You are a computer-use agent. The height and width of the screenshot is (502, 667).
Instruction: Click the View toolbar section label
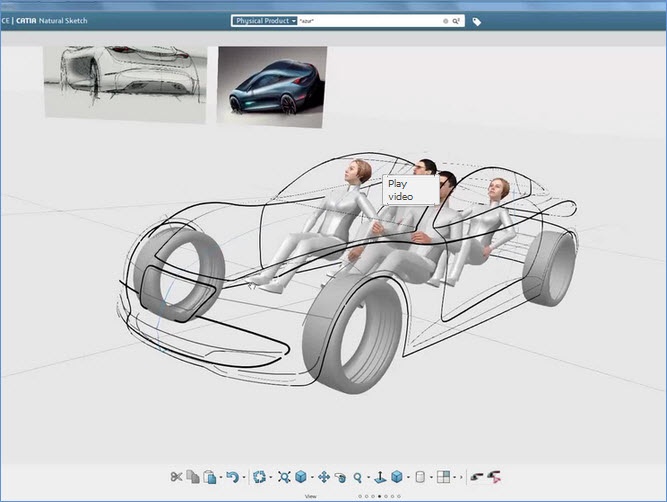click(x=311, y=496)
